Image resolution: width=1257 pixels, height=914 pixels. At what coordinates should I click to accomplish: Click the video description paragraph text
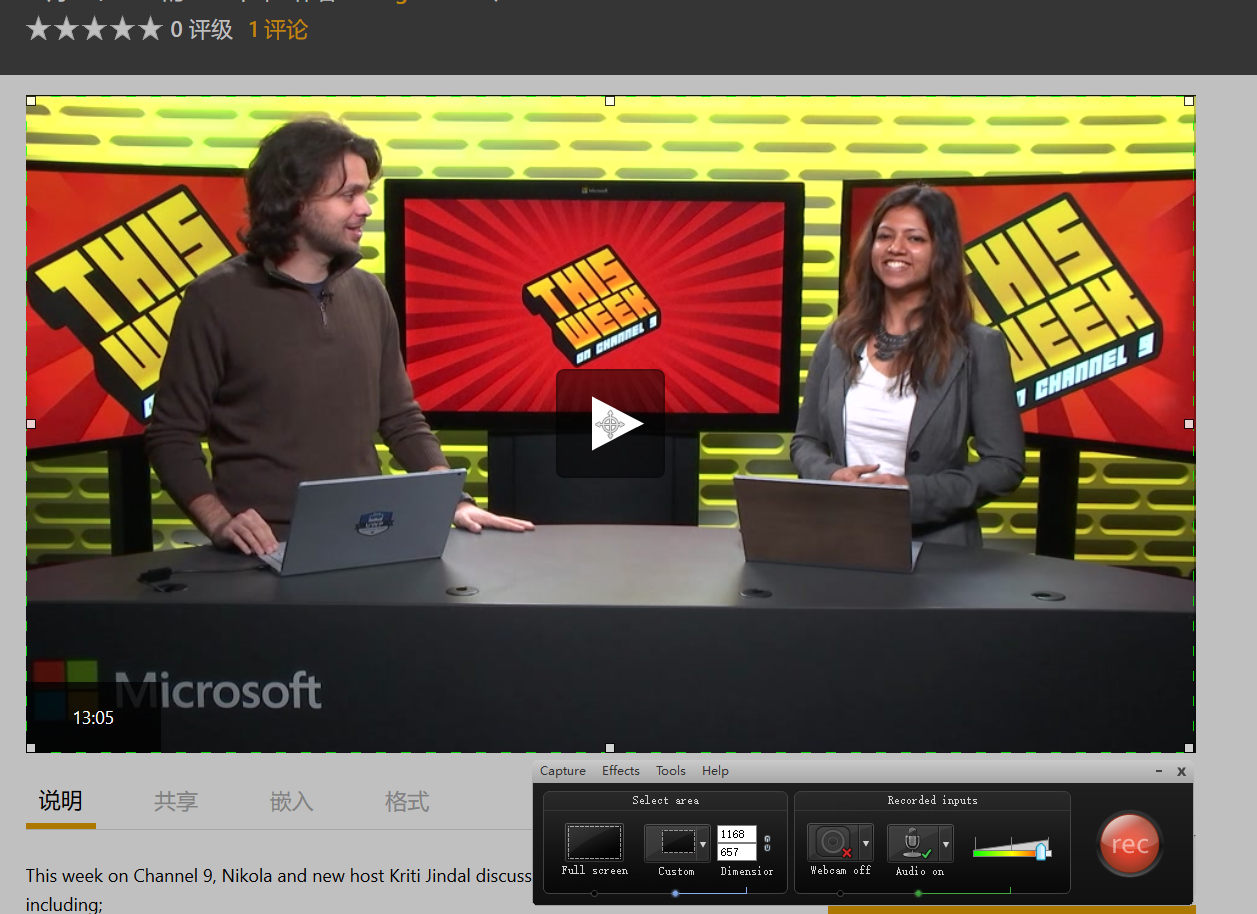[x=279, y=890]
